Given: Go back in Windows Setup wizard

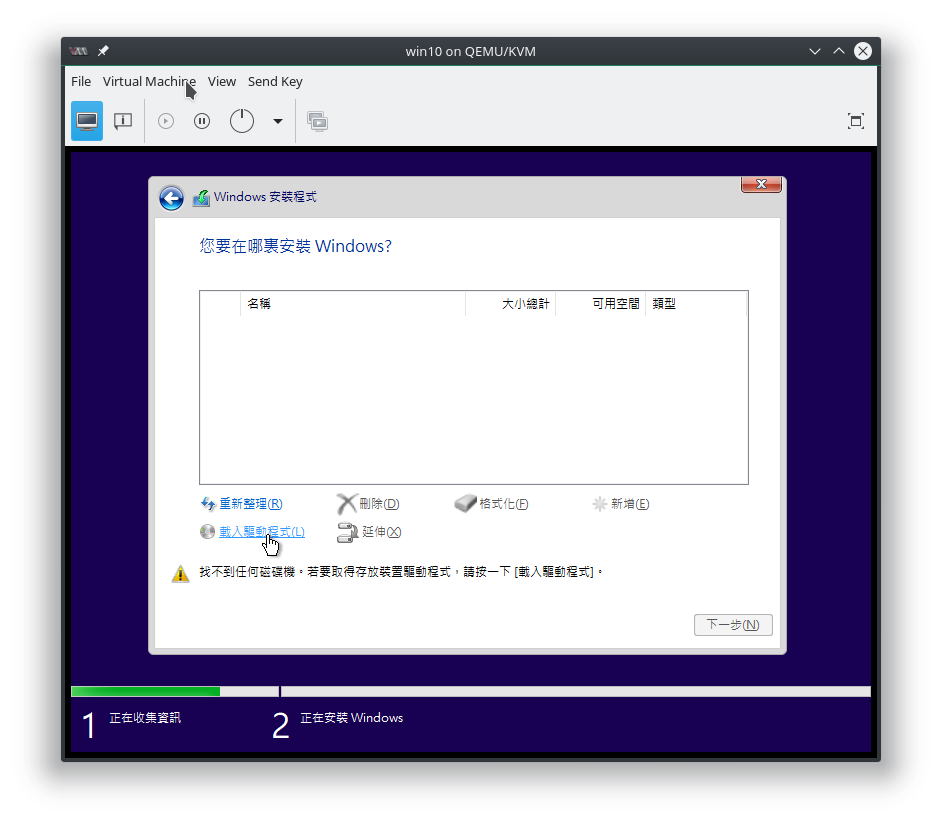Looking at the screenshot, I should tap(171, 198).
